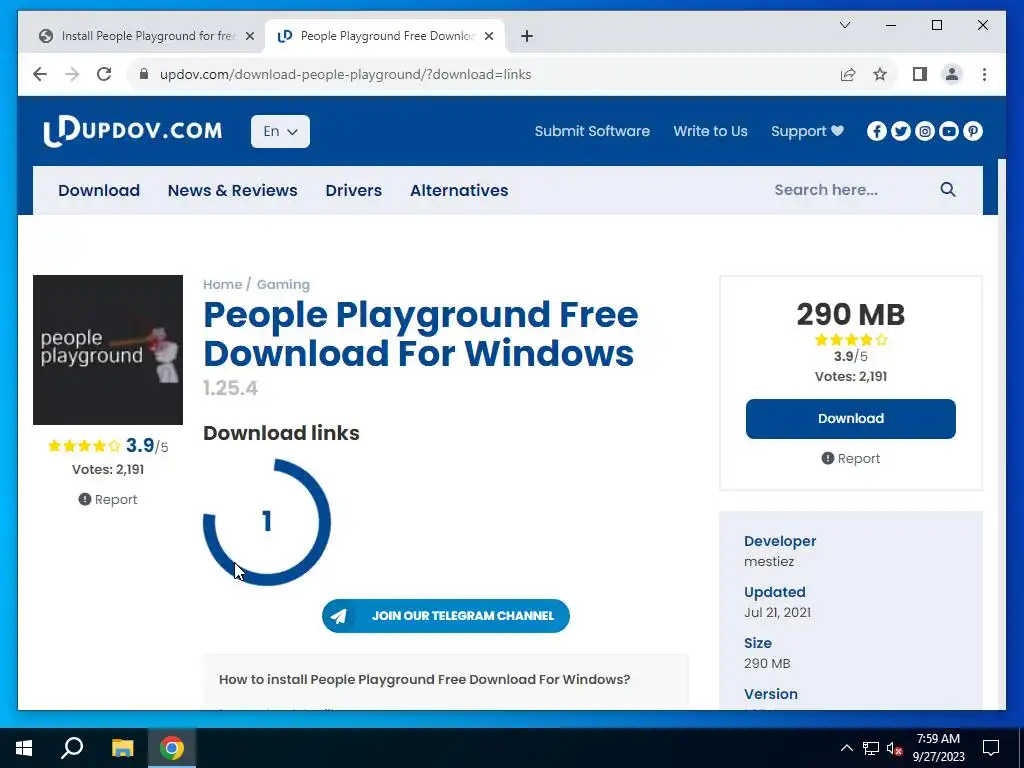
Task: Click the Search here input field
Action: (849, 190)
